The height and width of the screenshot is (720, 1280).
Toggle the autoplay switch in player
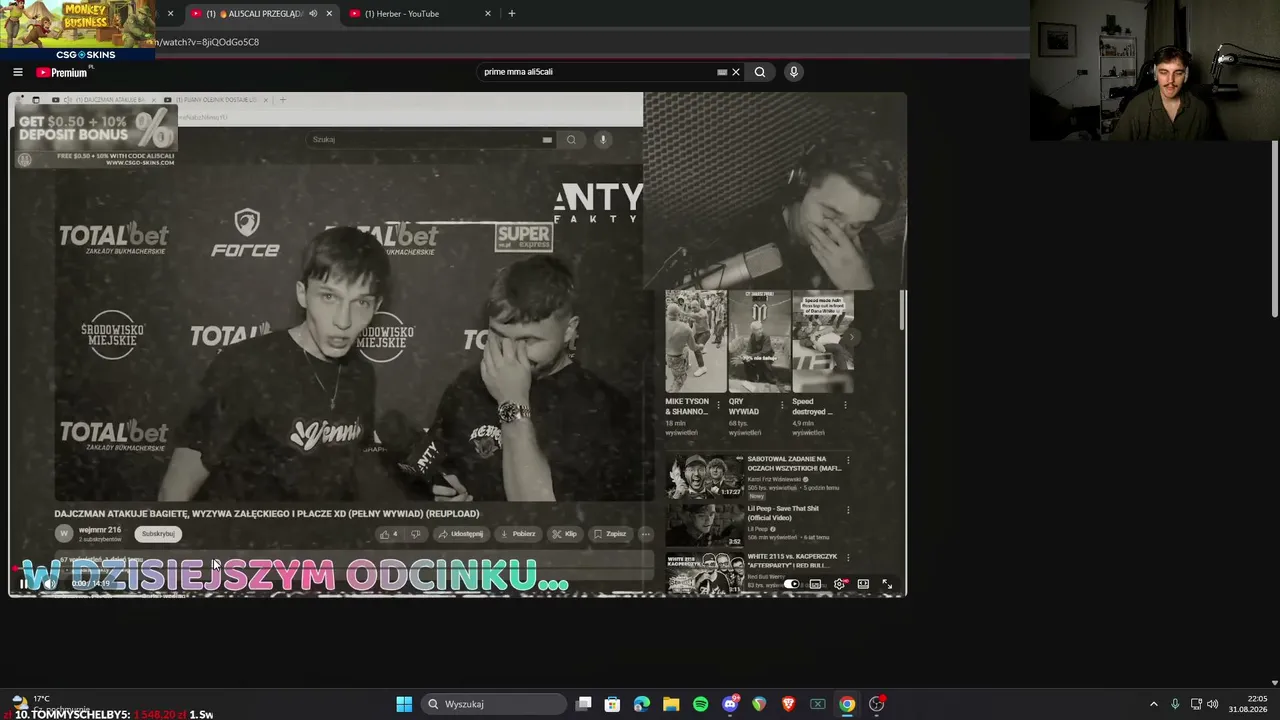[791, 584]
